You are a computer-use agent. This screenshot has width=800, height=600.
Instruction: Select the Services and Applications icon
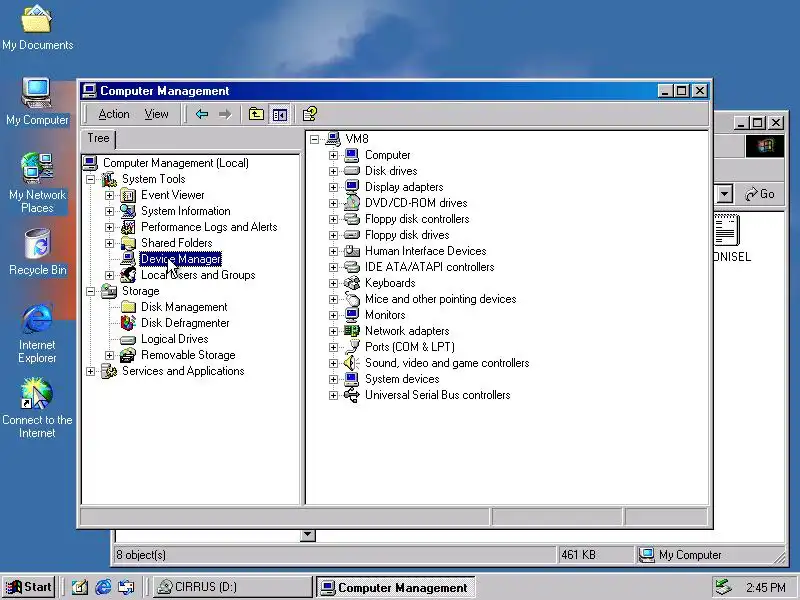109,371
